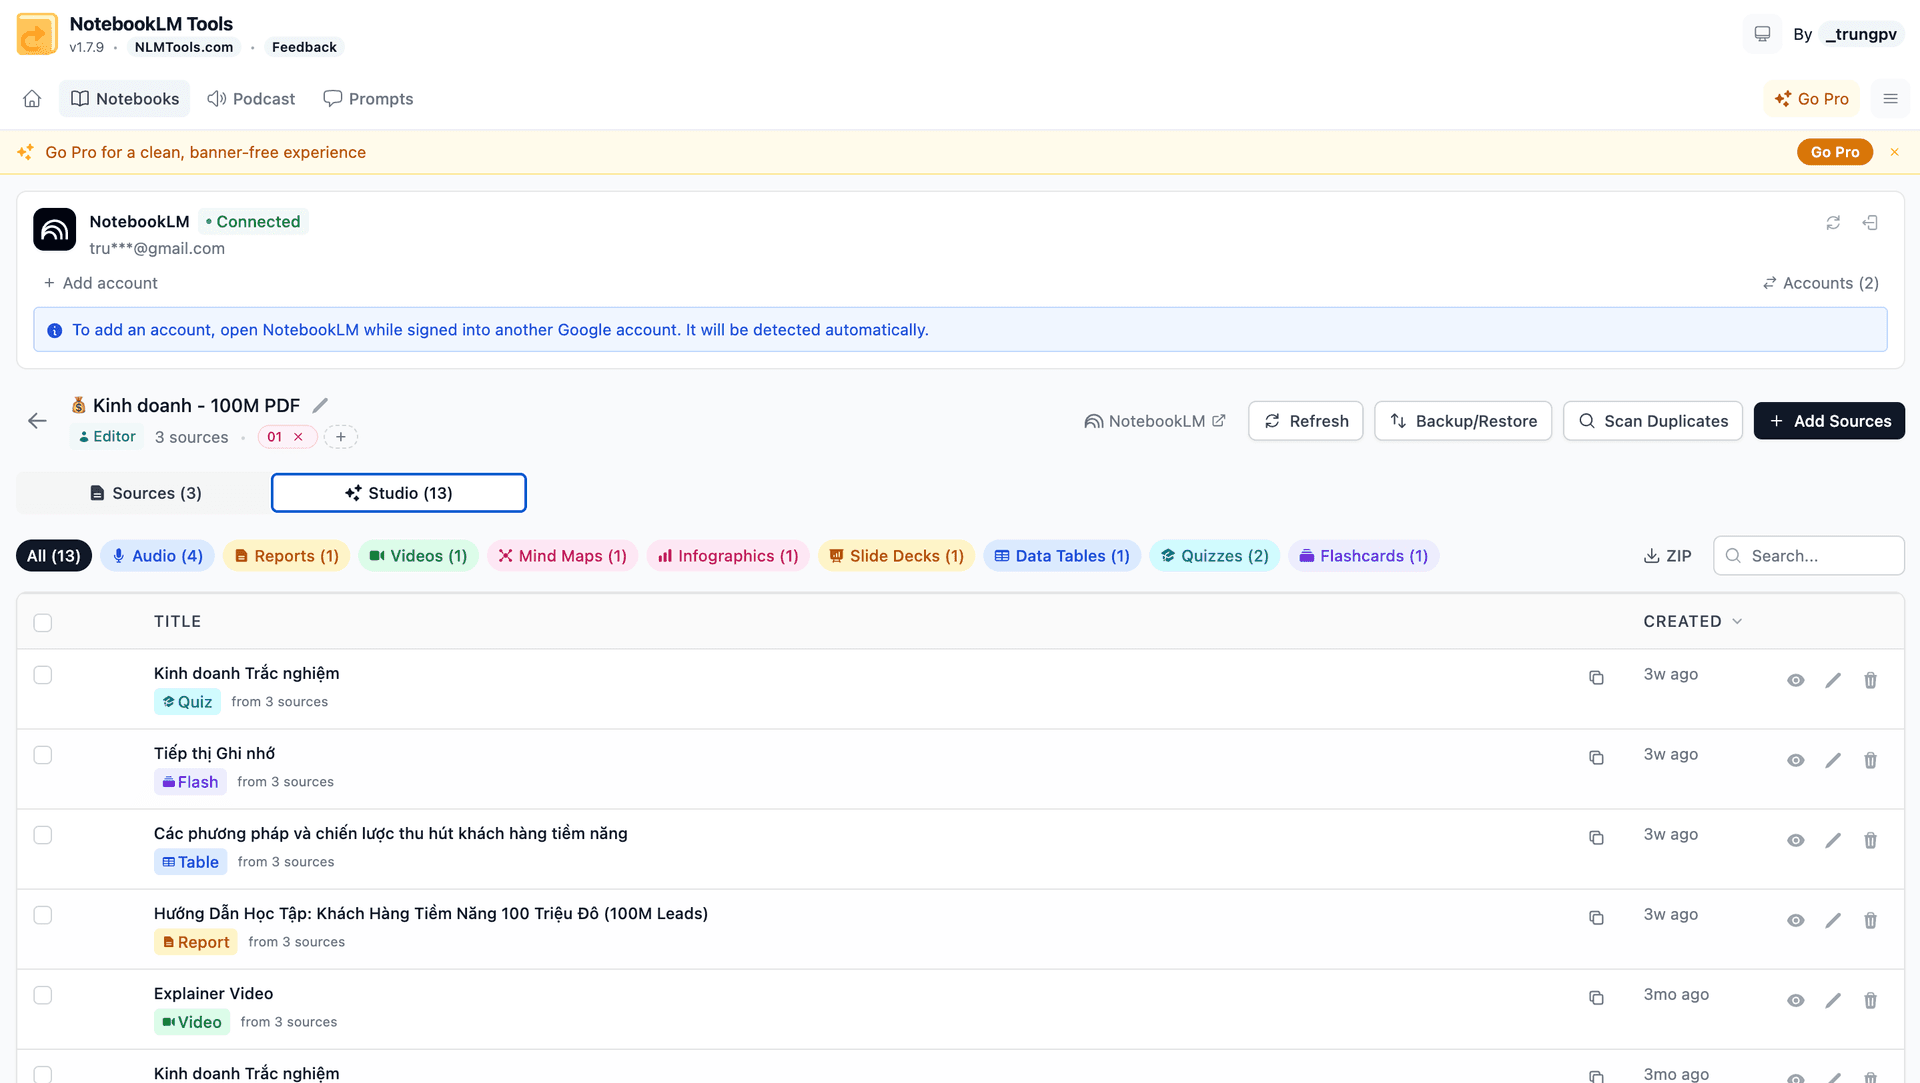The image size is (1920, 1083).
Task: Rename the notebook using the pencil icon
Action: tap(320, 405)
